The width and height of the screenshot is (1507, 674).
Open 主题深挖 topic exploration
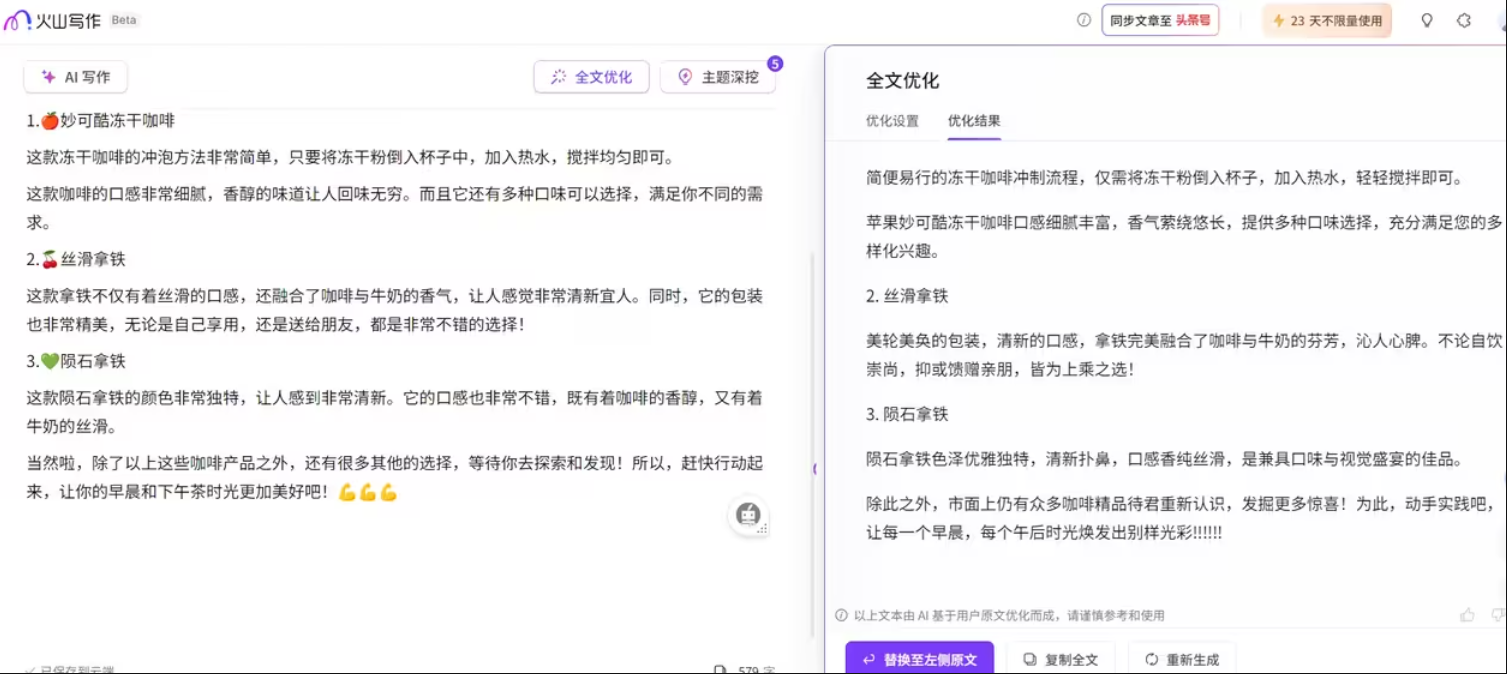718,77
